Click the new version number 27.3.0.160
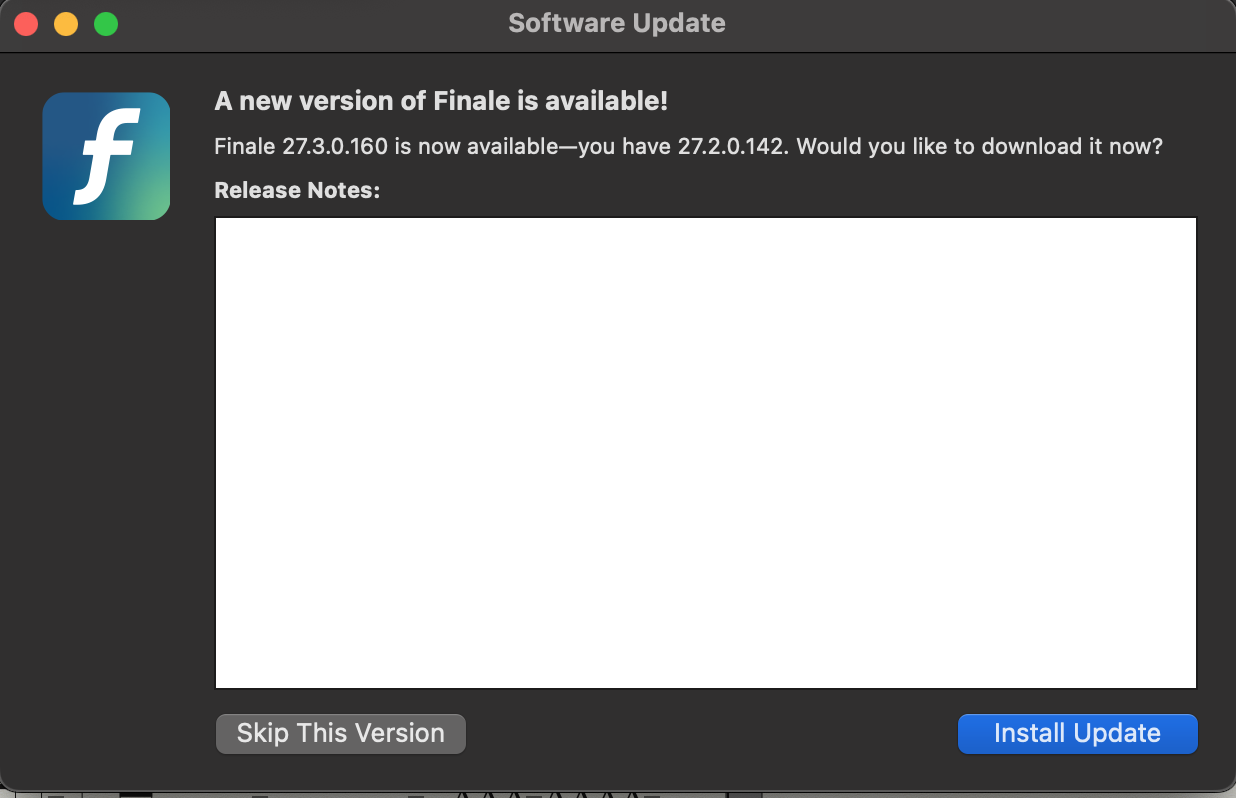 click(x=333, y=147)
